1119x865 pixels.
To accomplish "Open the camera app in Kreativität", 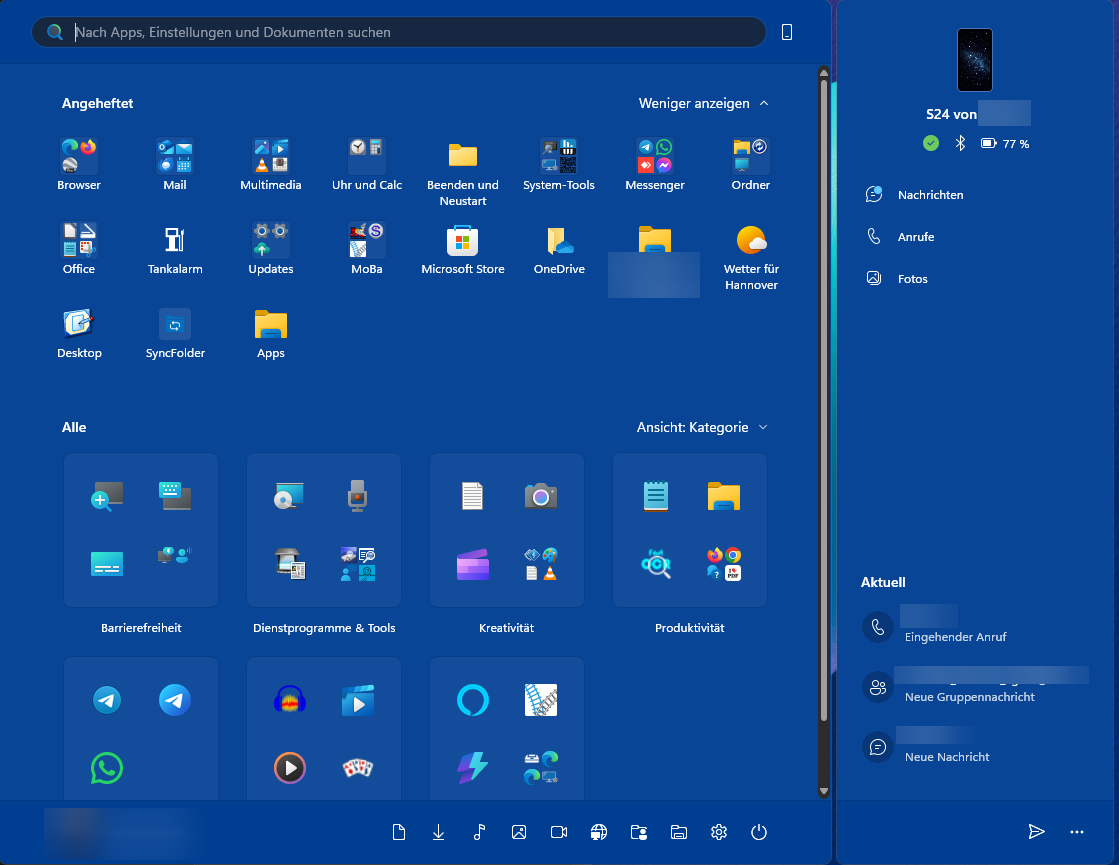I will 540,496.
